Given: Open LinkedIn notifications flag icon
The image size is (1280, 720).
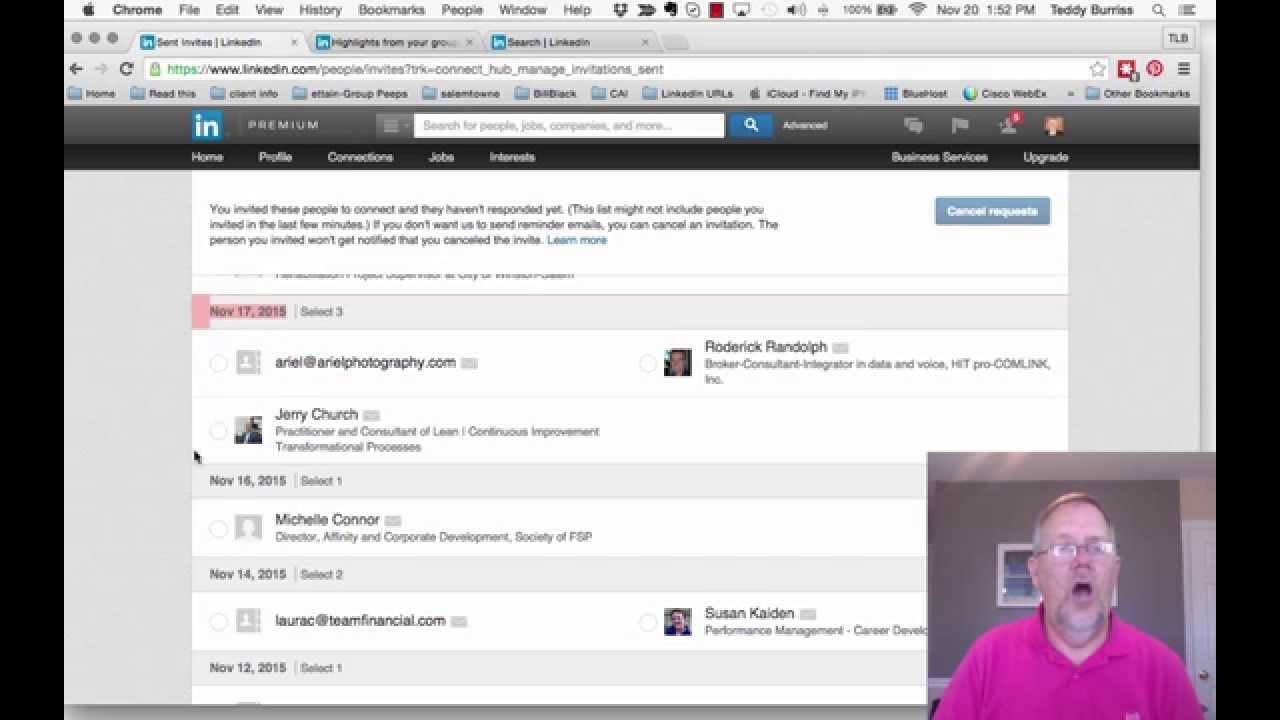Looking at the screenshot, I should 960,125.
